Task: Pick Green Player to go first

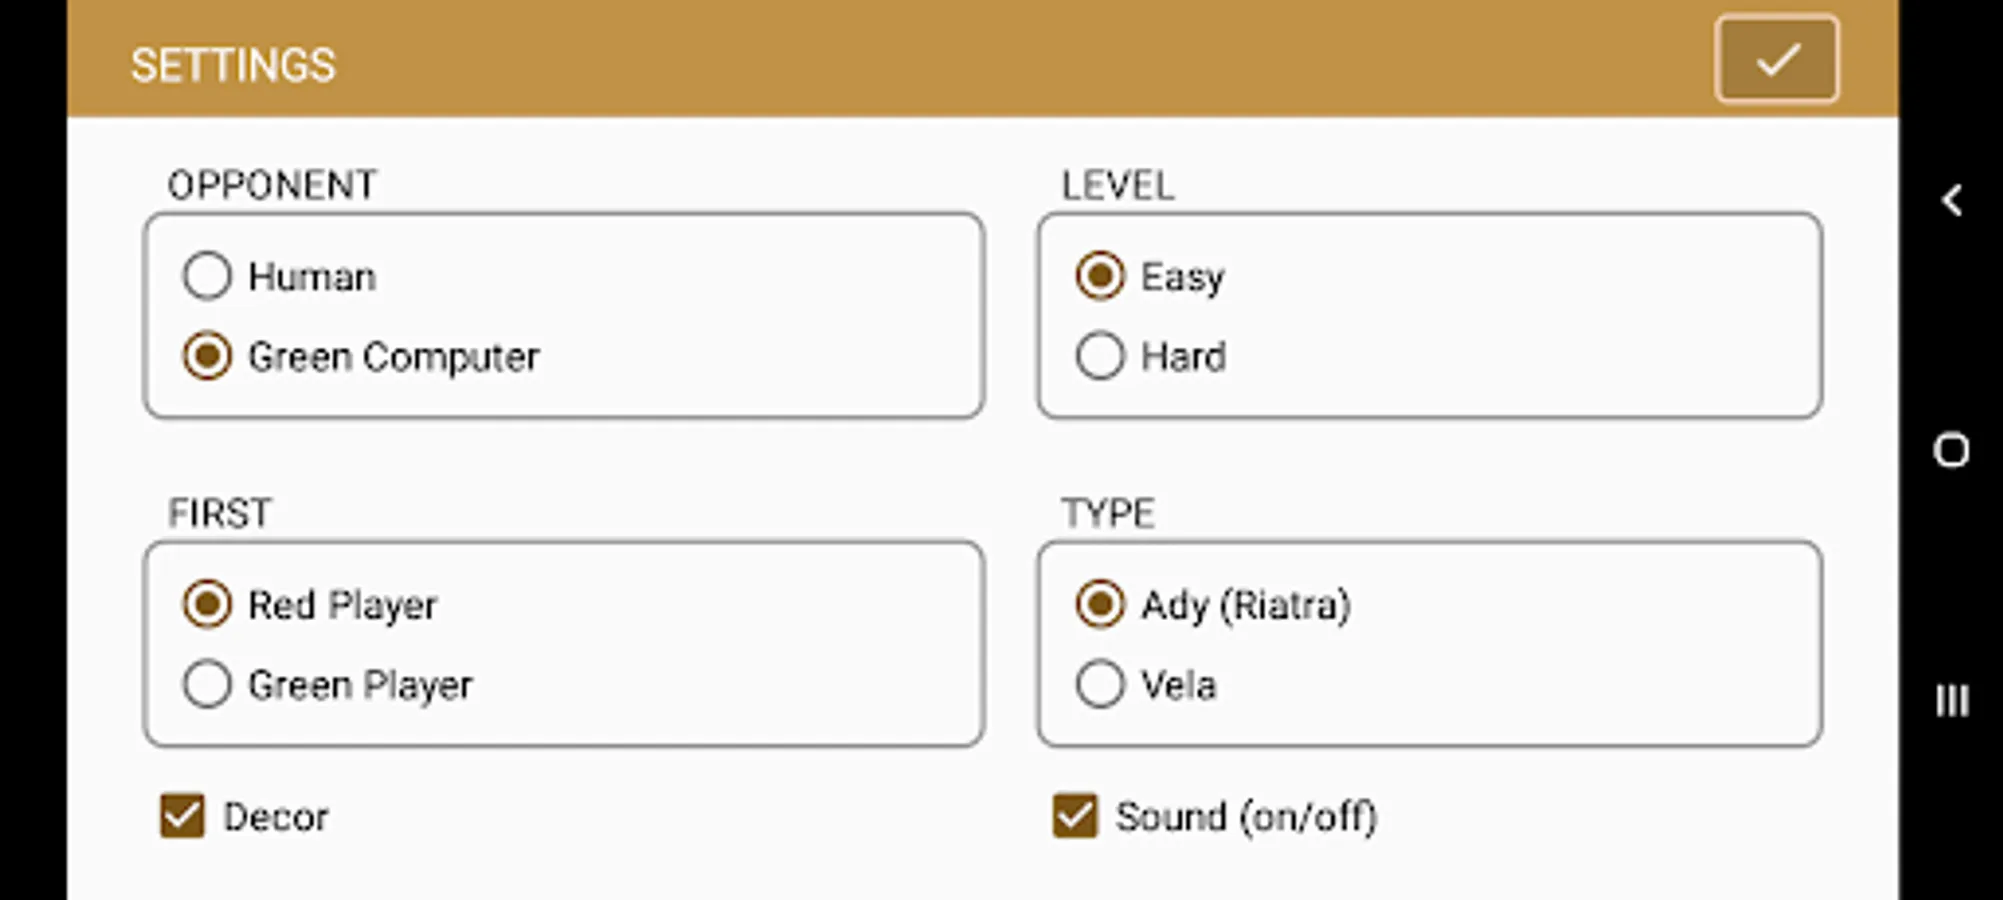Action: pyautogui.click(x=207, y=685)
